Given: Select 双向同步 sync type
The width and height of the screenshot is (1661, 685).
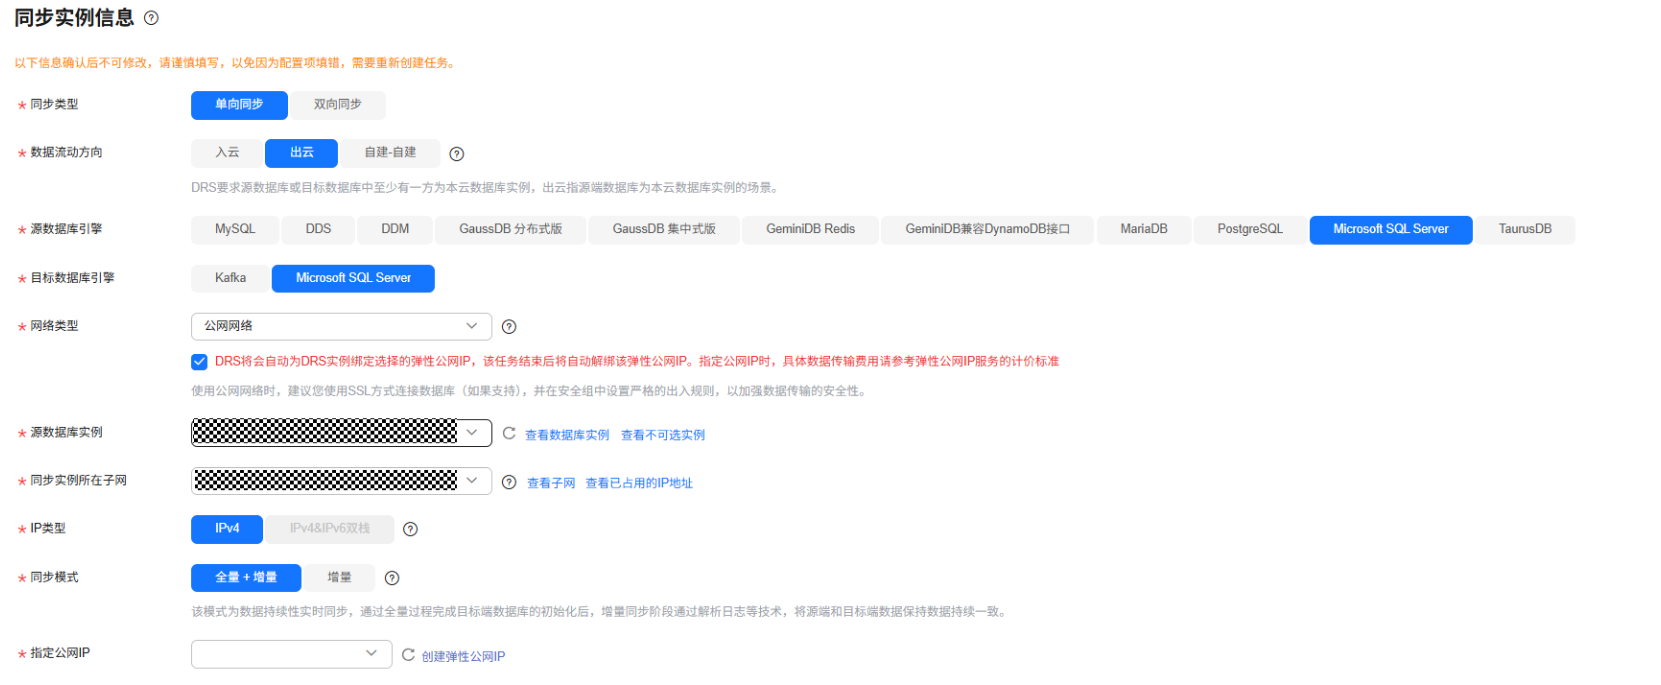Looking at the screenshot, I should (x=338, y=105).
